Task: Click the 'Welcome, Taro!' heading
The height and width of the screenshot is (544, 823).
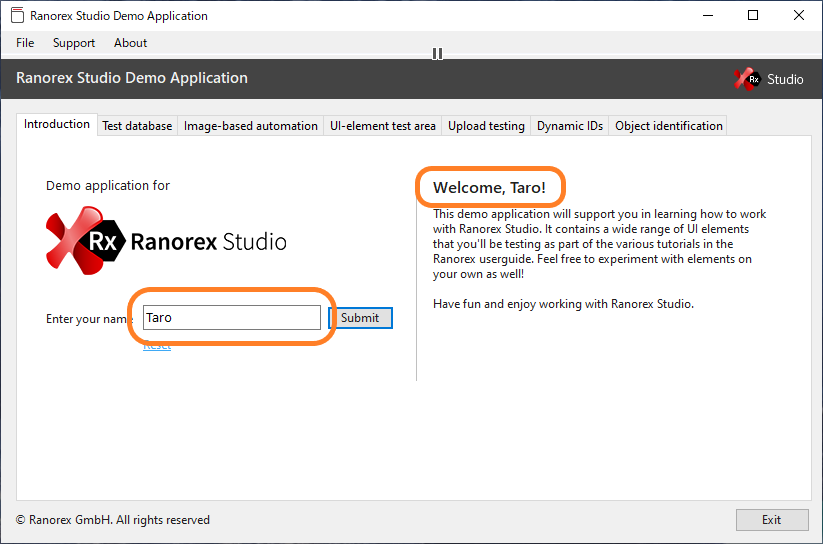Action: (x=489, y=187)
